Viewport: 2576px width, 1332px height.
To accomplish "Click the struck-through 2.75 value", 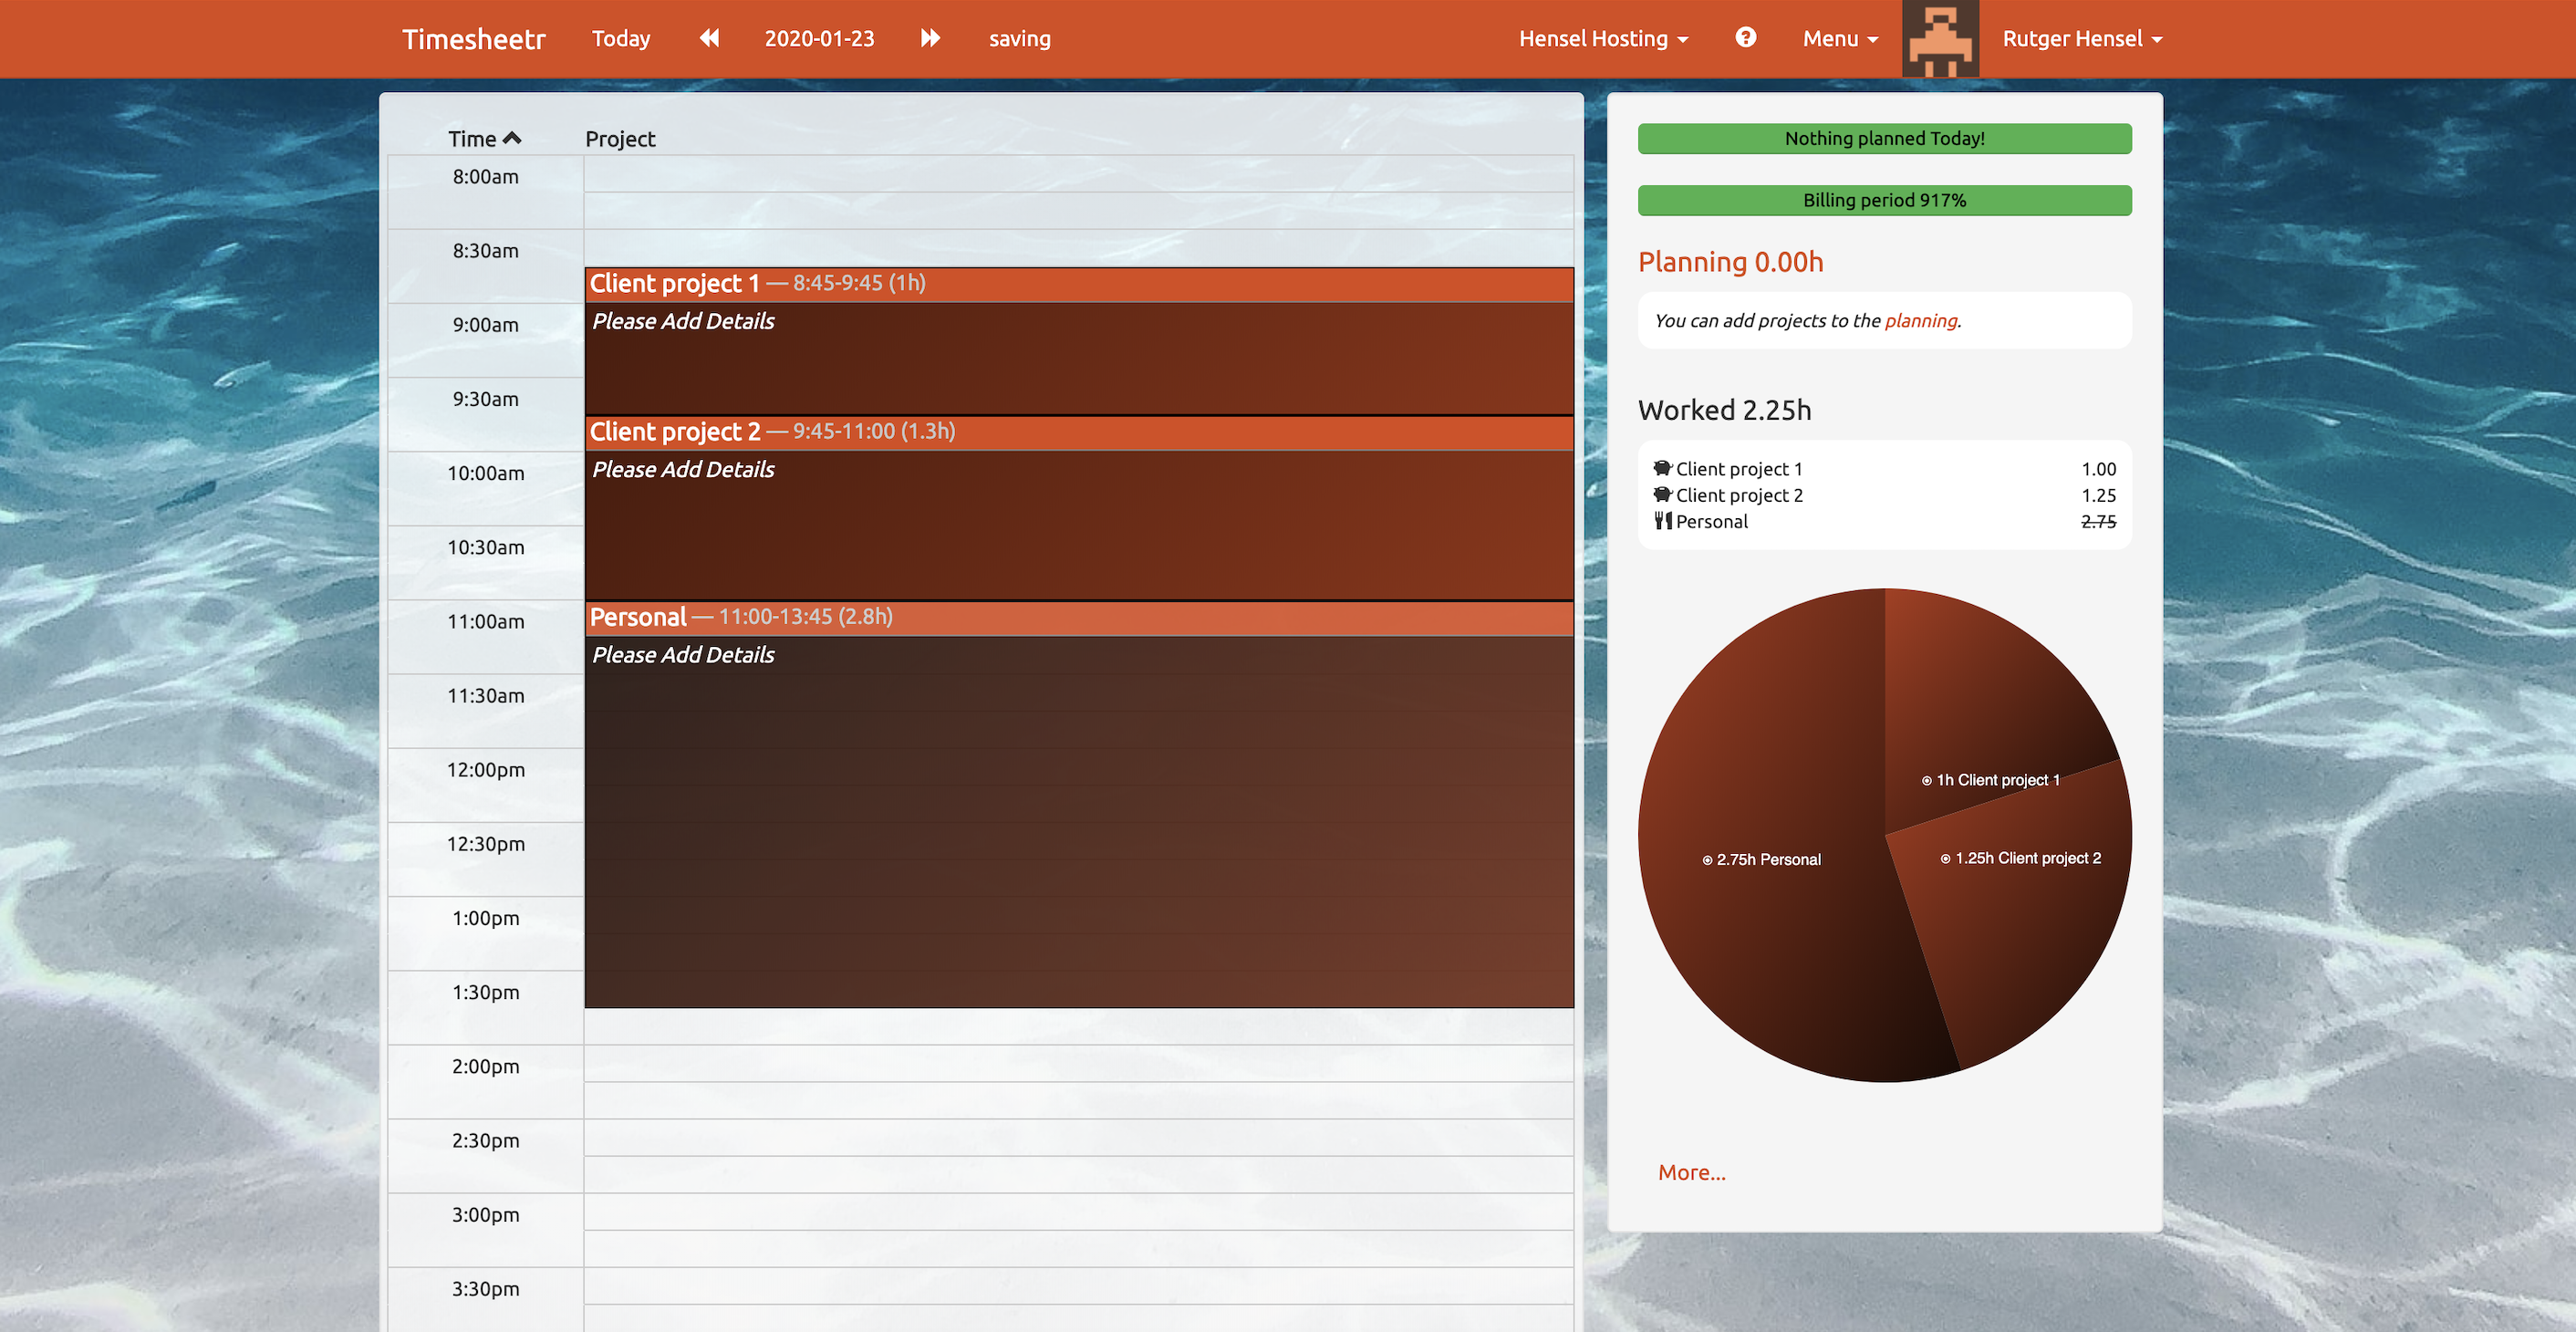I will tap(2098, 521).
